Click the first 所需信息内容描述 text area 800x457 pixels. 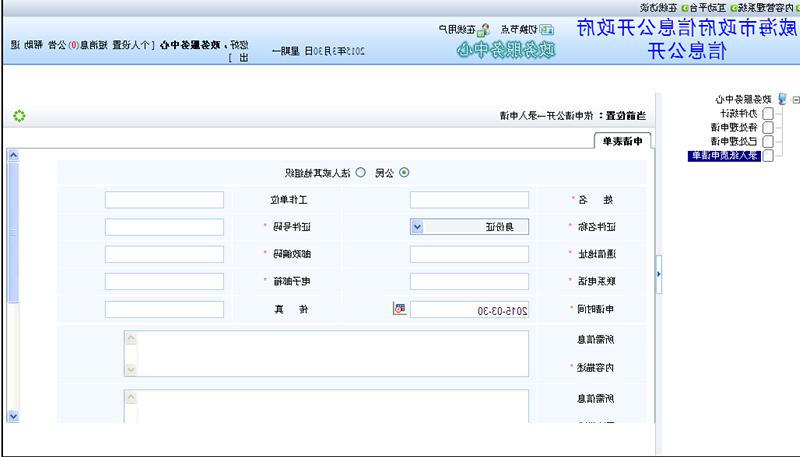(x=326, y=353)
